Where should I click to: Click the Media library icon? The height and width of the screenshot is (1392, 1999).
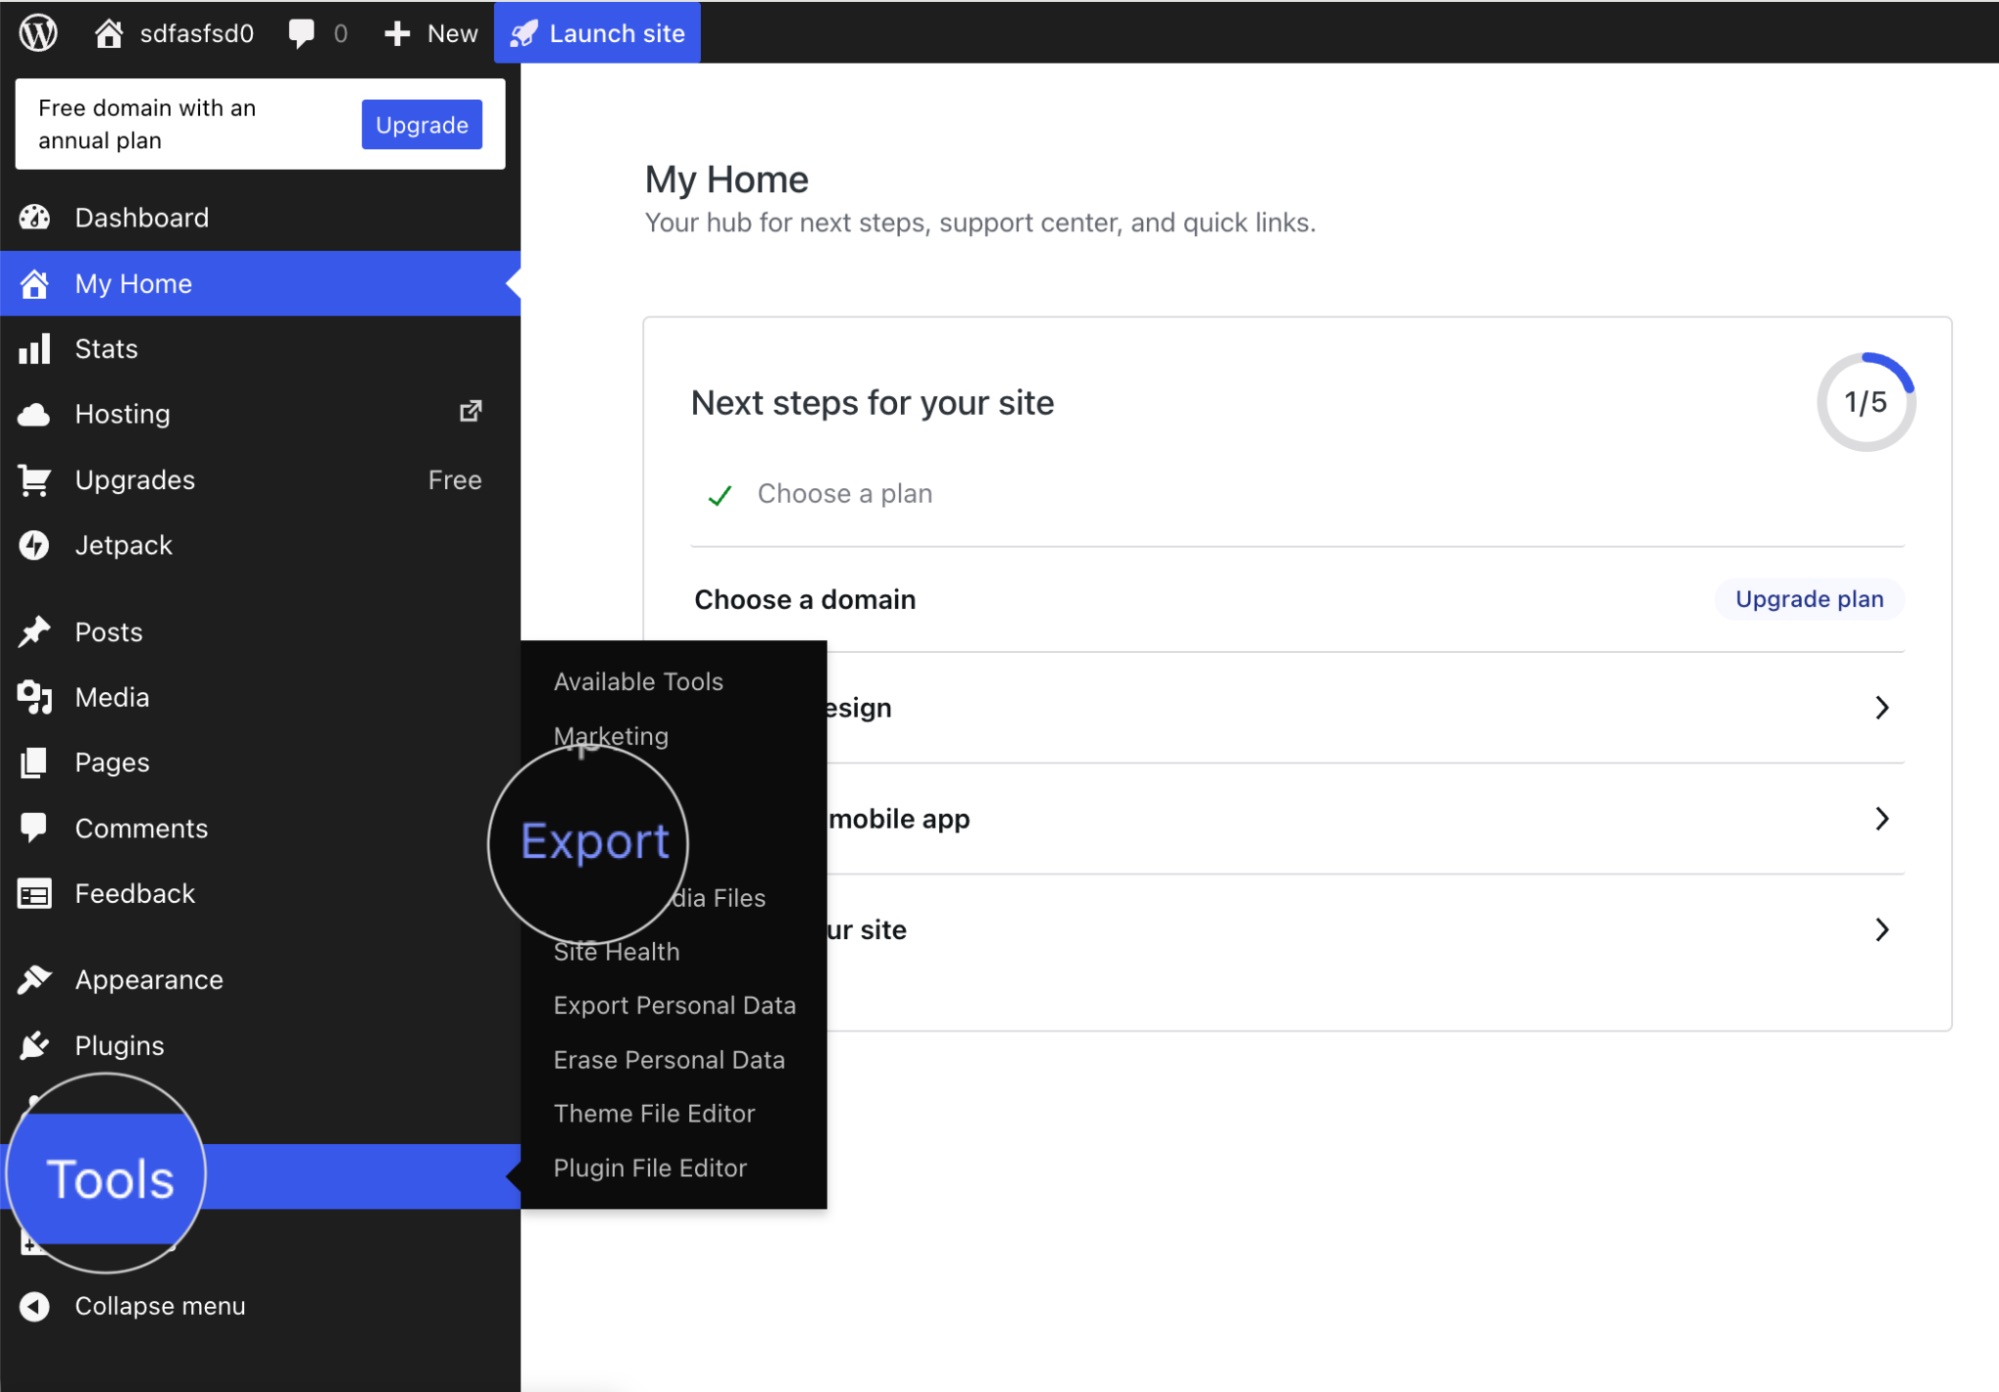(35, 697)
